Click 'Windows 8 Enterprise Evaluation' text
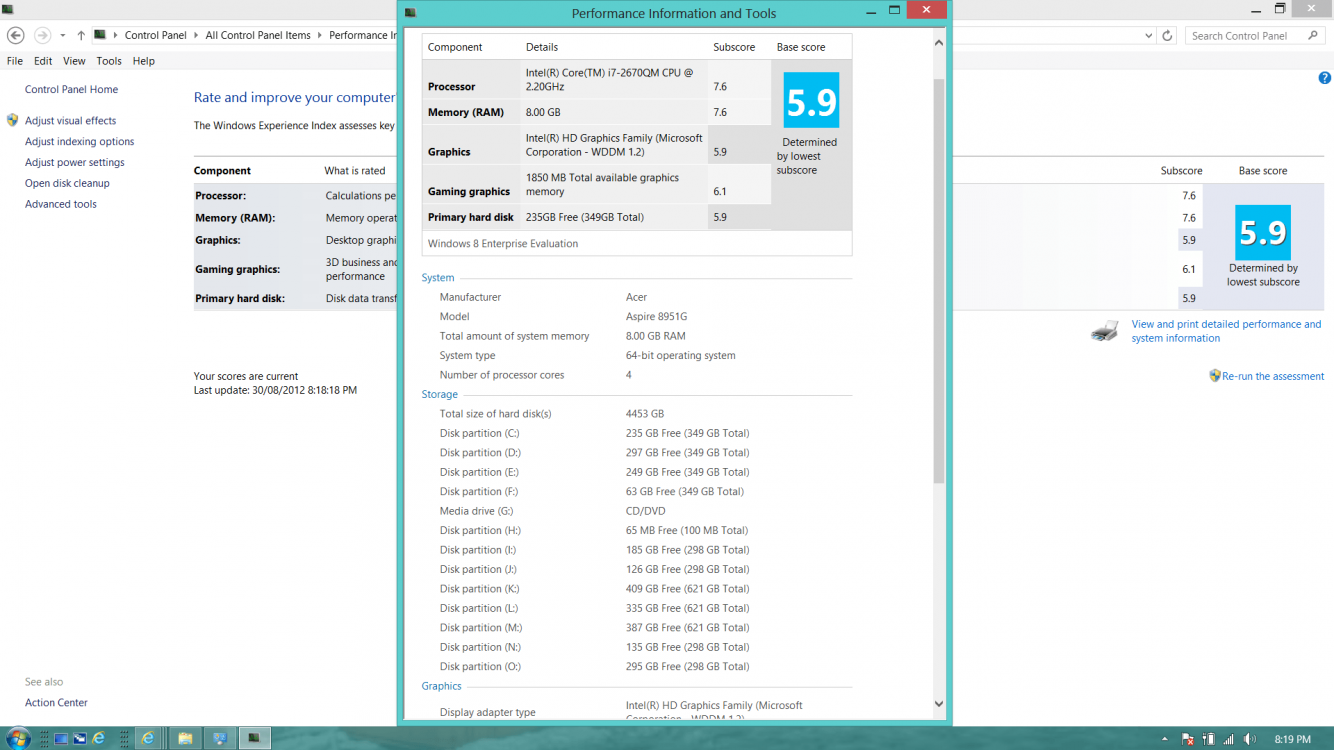This screenshot has width=1334, height=750. pyautogui.click(x=503, y=243)
